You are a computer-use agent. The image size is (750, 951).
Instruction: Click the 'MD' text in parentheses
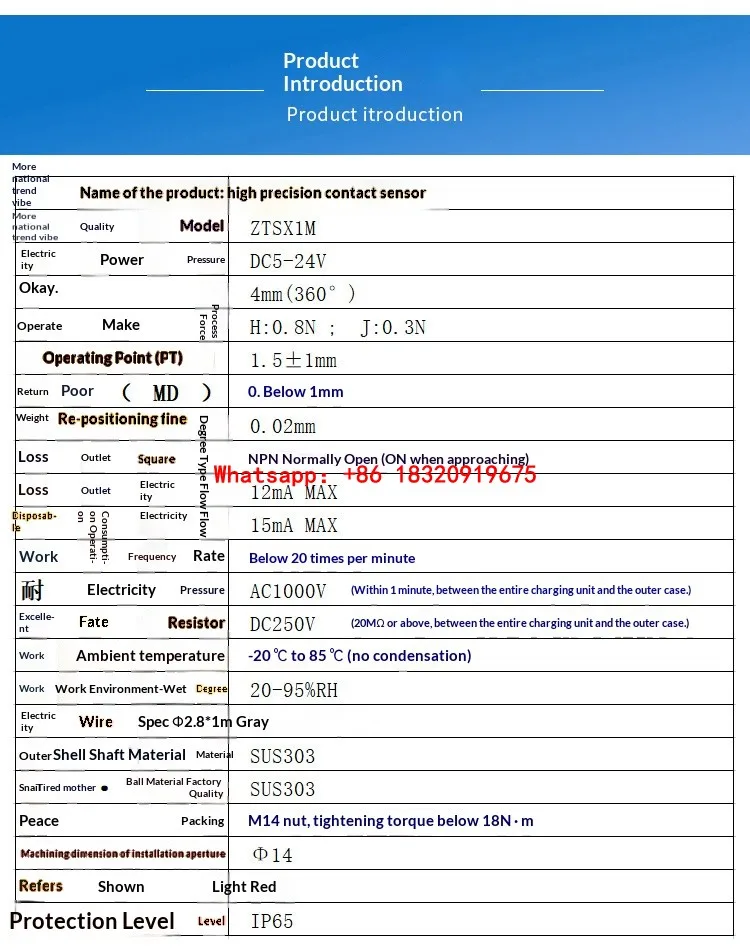[x=166, y=393]
